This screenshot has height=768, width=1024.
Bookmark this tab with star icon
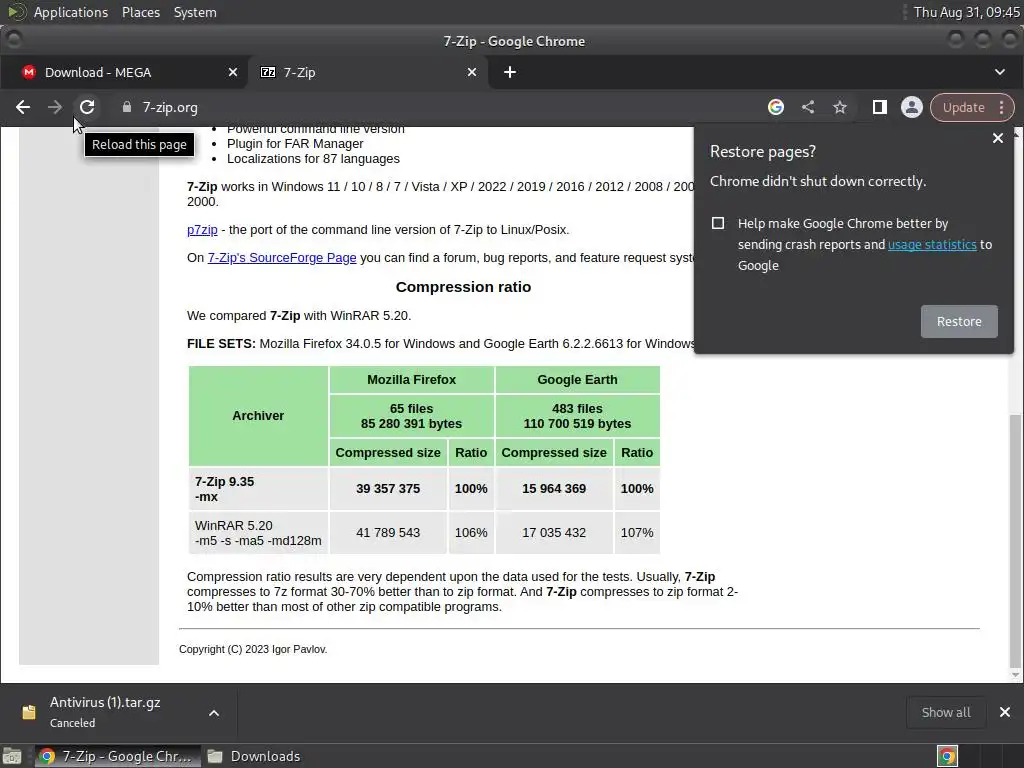tap(840, 107)
